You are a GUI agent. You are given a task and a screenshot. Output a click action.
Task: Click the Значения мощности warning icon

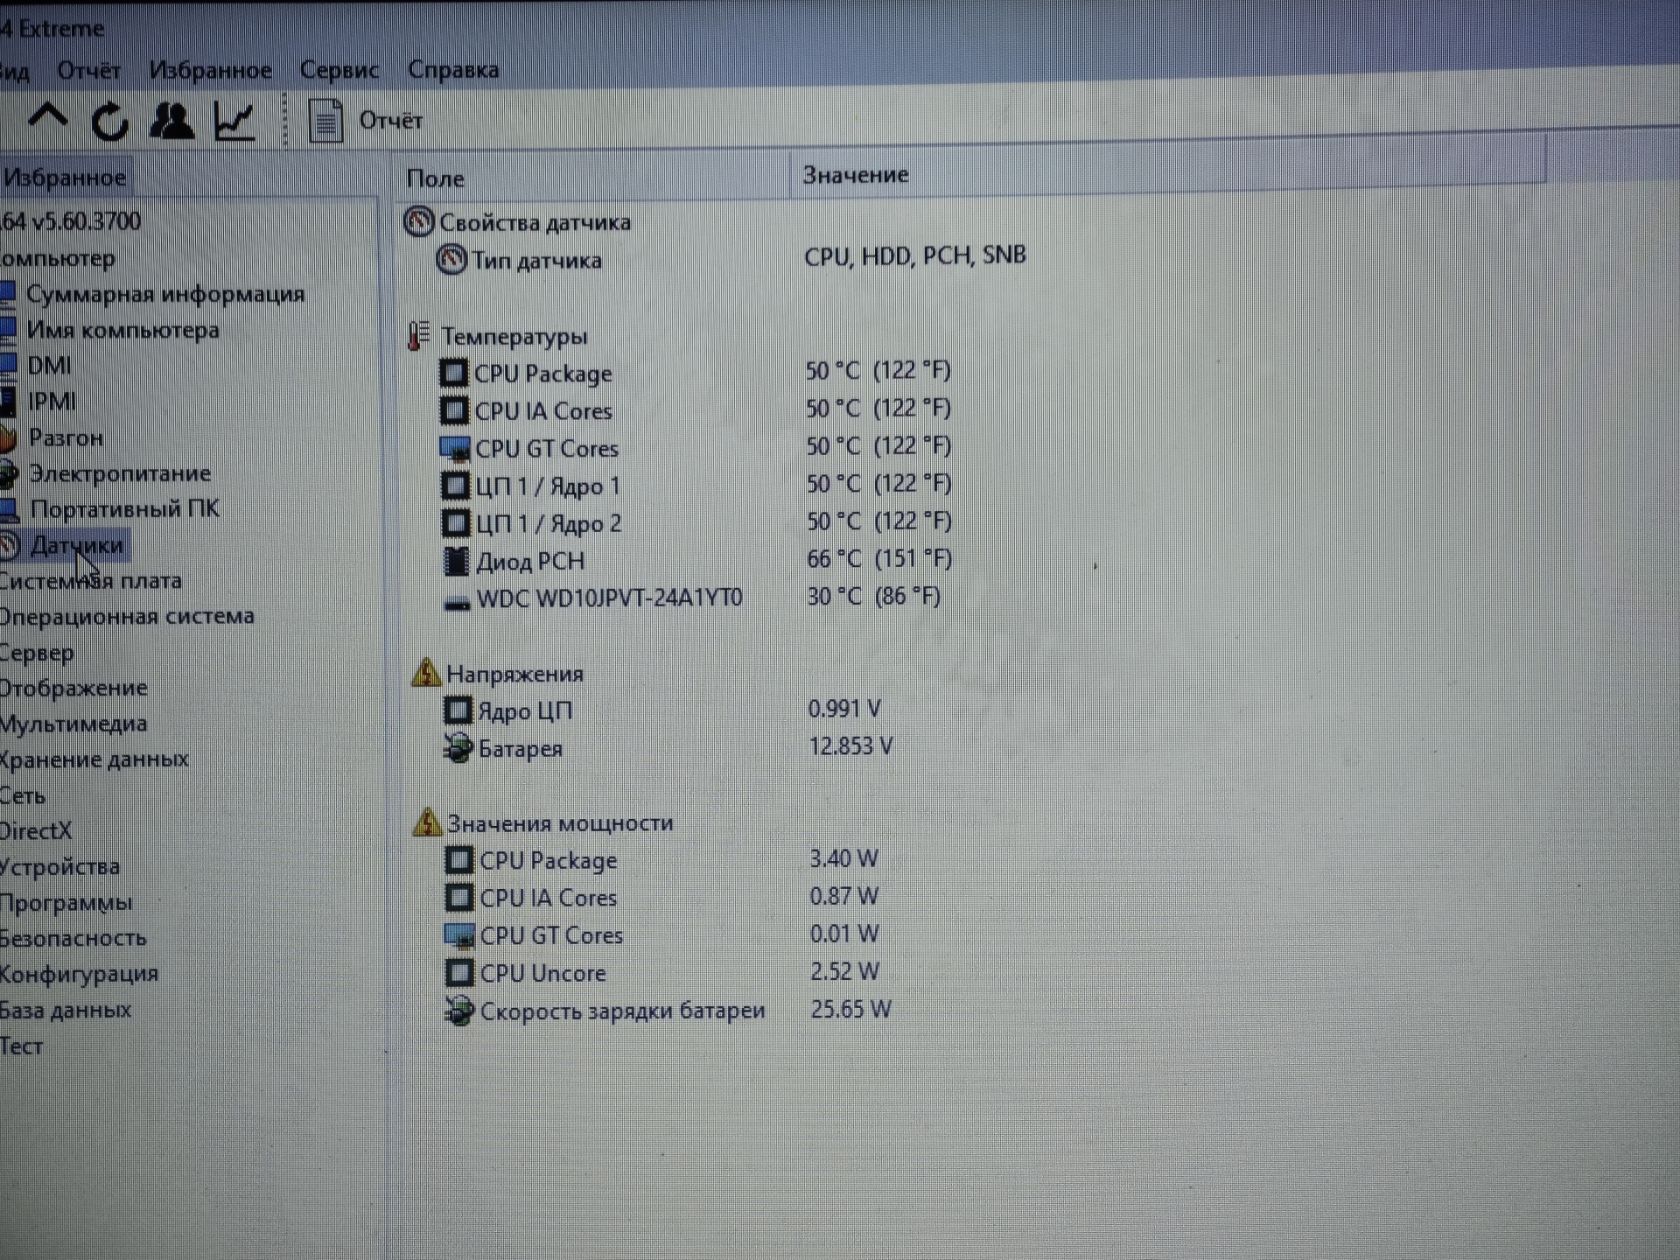[427, 822]
